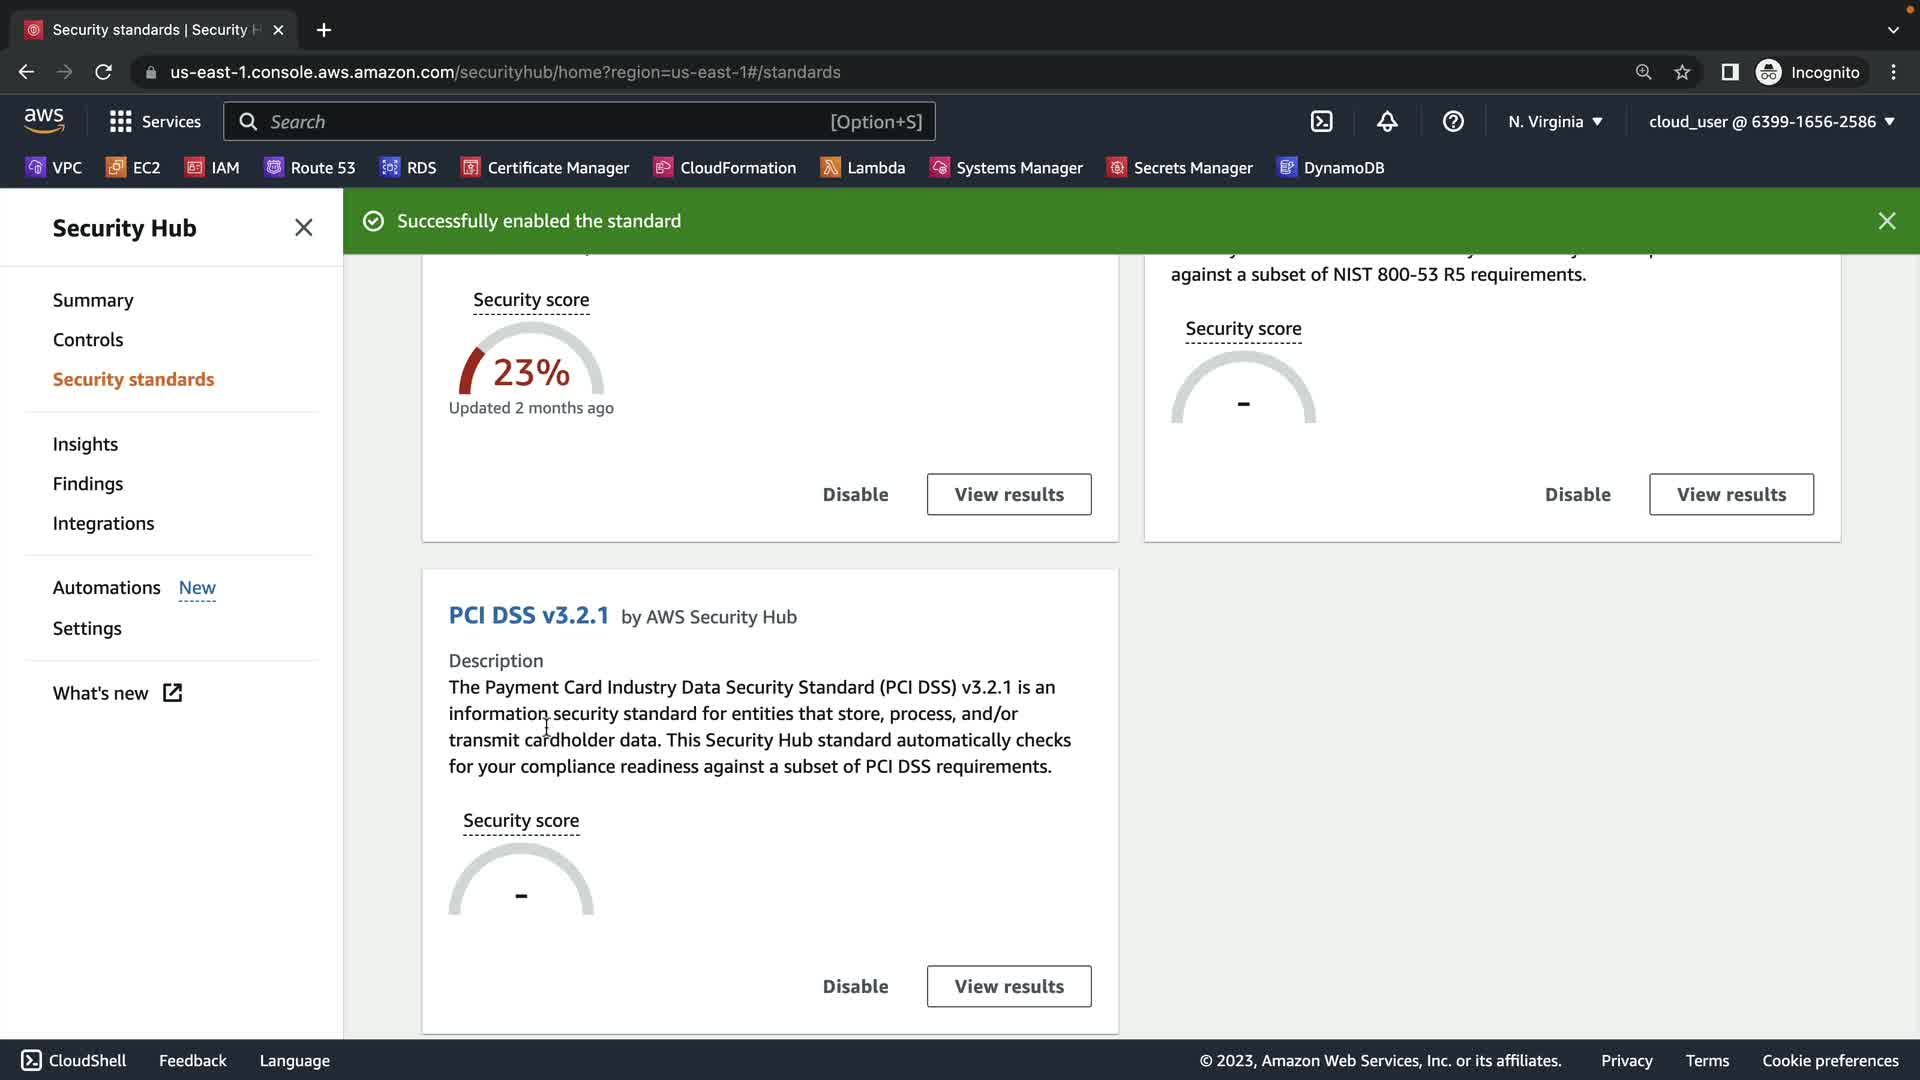Go to AWS console home via the logo
The image size is (1920, 1080).
pos(44,120)
